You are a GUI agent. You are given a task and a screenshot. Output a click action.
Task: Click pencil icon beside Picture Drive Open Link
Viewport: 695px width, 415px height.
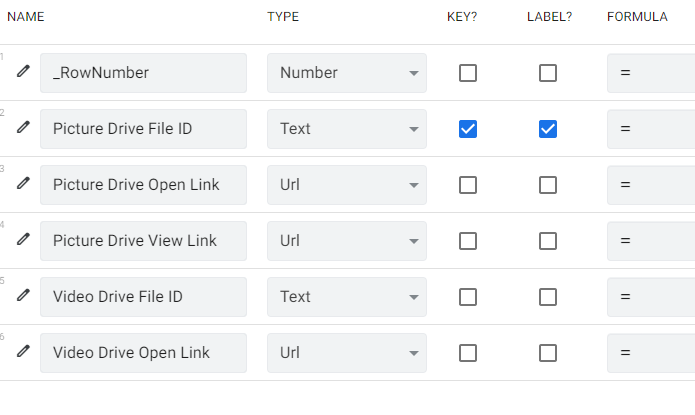click(23, 183)
